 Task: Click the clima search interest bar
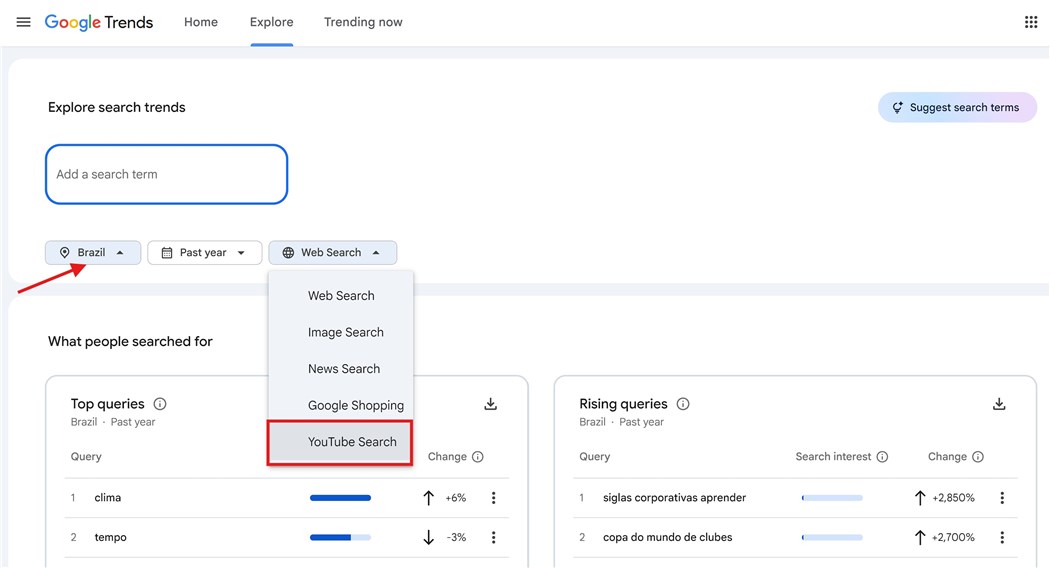[x=340, y=498]
